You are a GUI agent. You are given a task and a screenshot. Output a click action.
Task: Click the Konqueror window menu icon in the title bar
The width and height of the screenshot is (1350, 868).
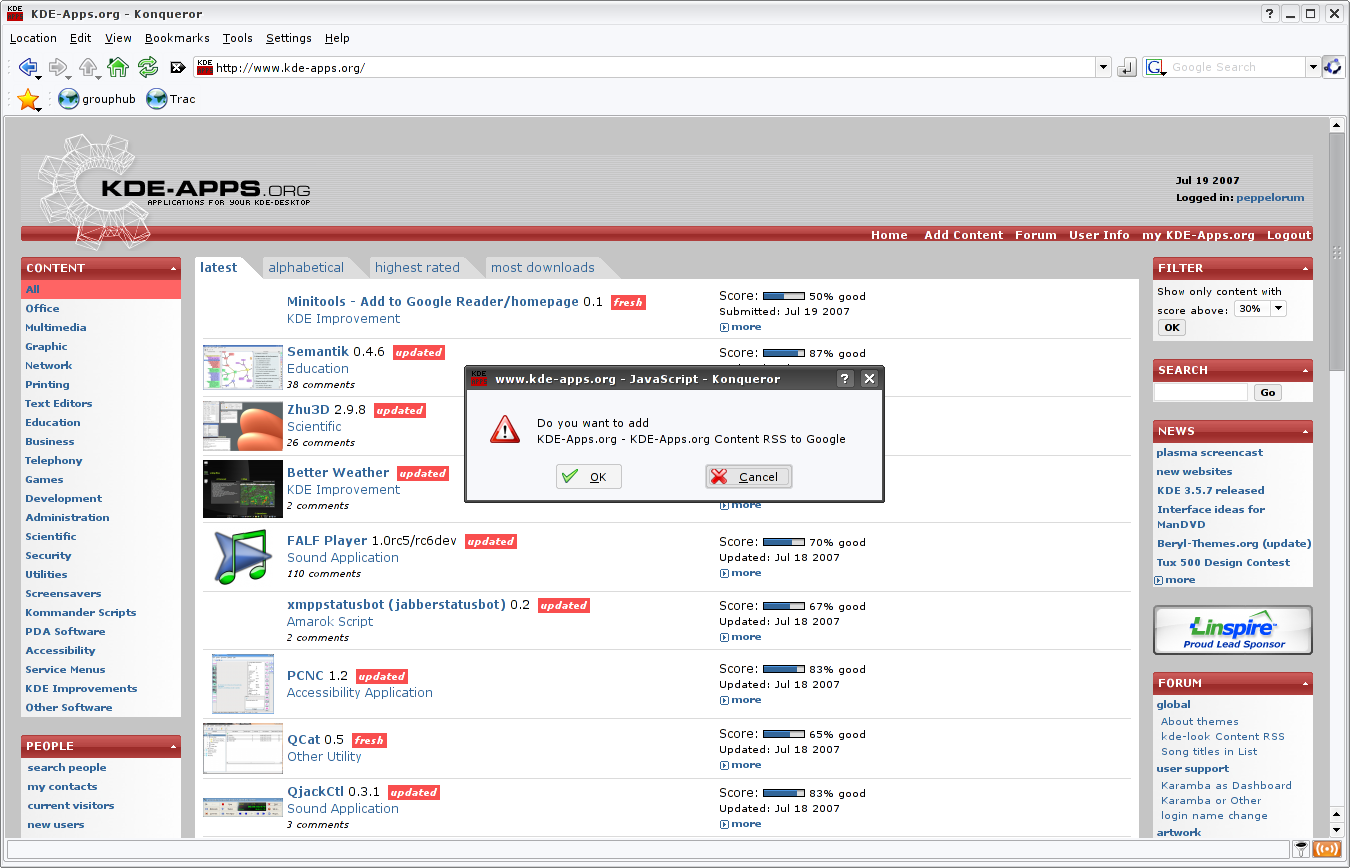click(14, 13)
